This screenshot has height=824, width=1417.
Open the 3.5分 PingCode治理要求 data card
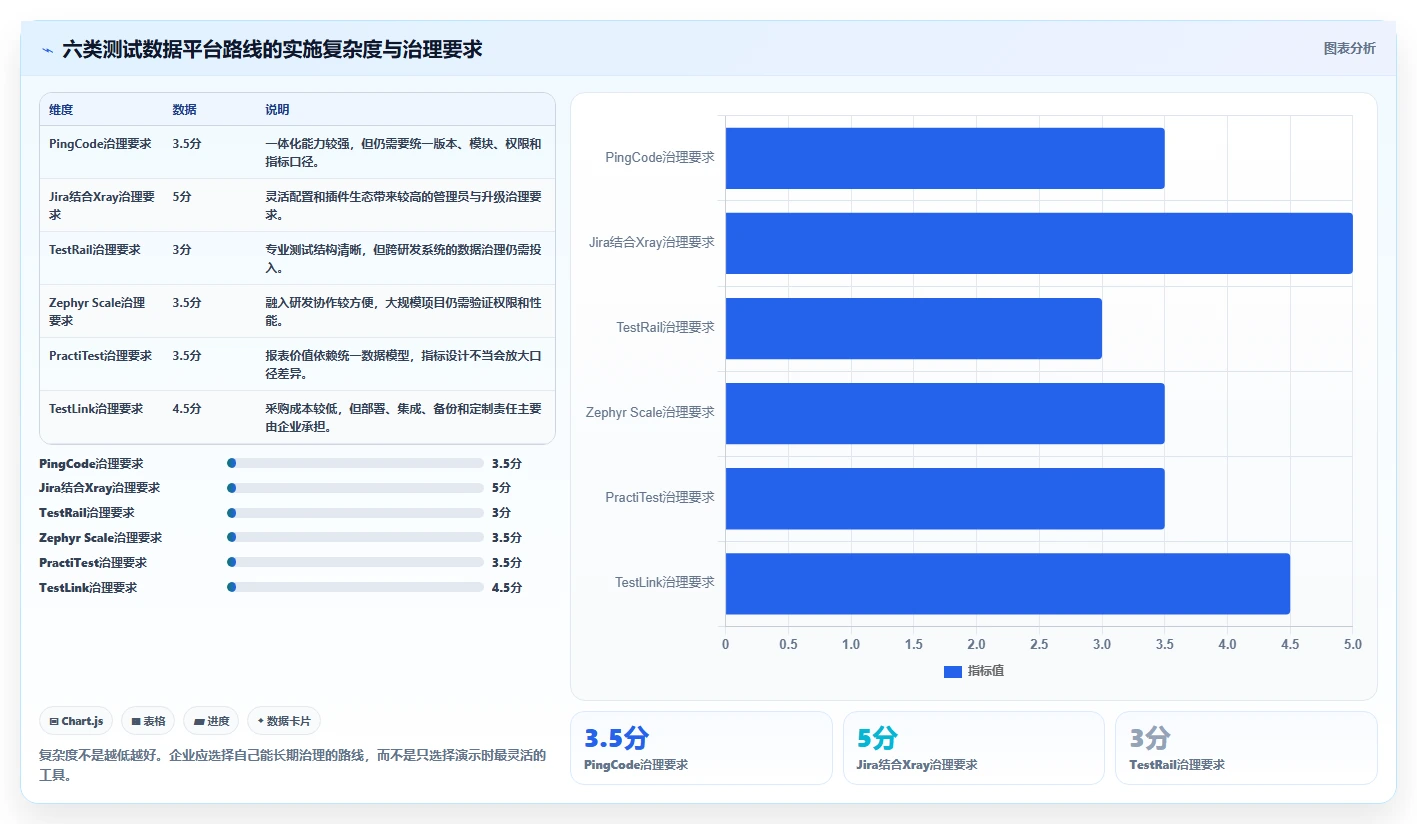(x=701, y=748)
